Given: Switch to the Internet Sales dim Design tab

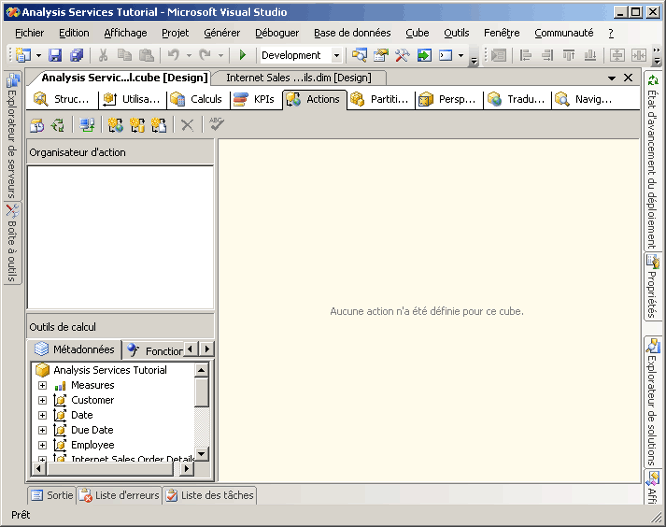Looking at the screenshot, I should point(299,78).
